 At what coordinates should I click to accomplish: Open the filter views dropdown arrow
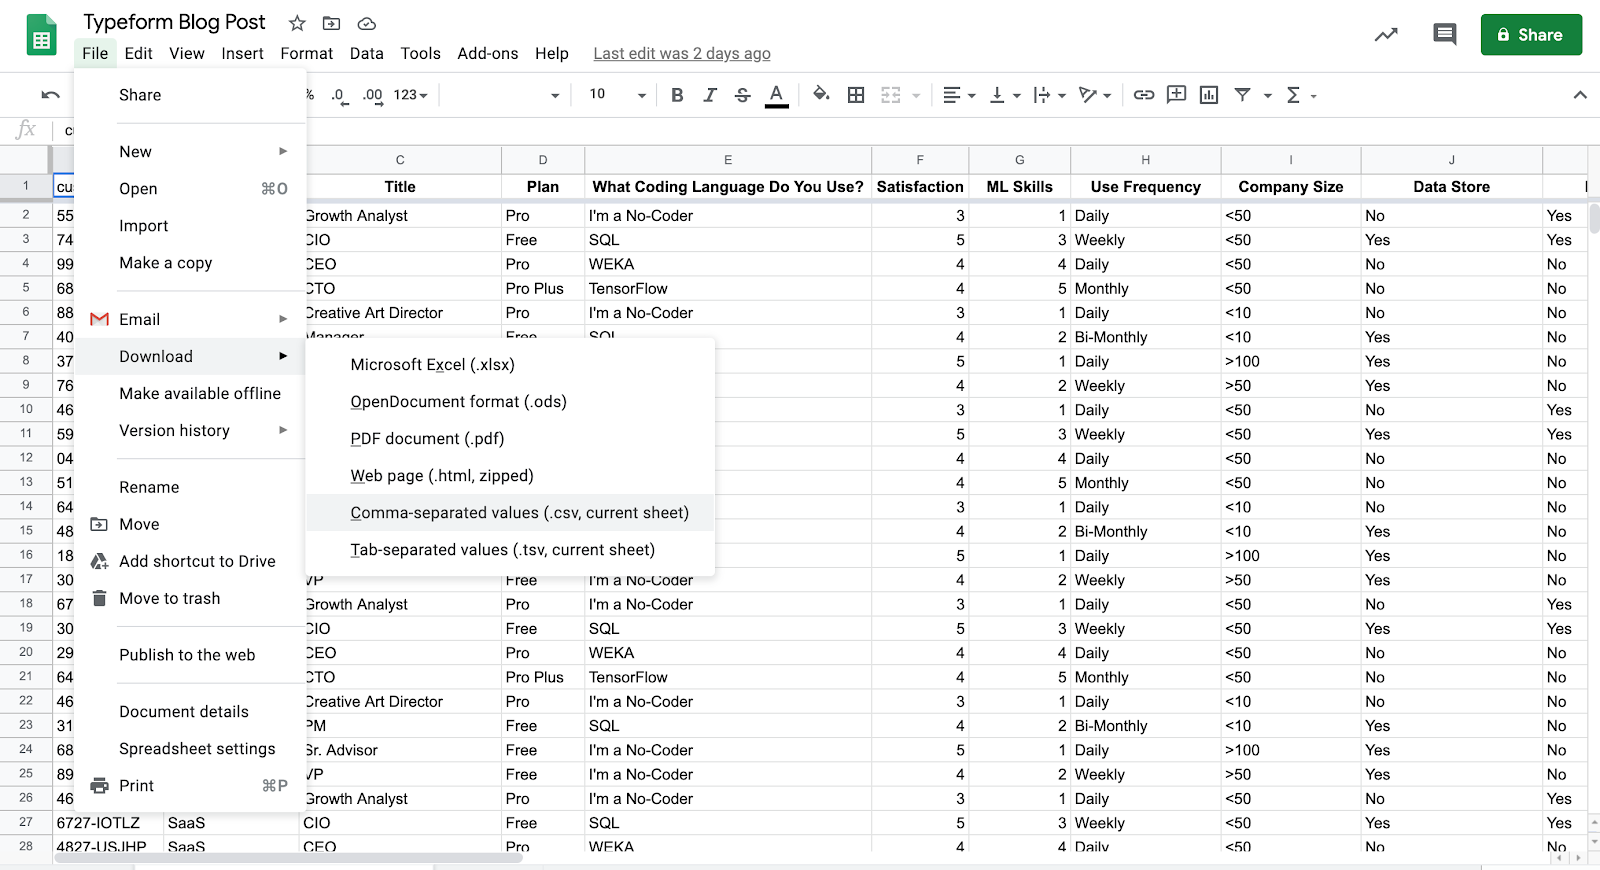pos(1268,96)
